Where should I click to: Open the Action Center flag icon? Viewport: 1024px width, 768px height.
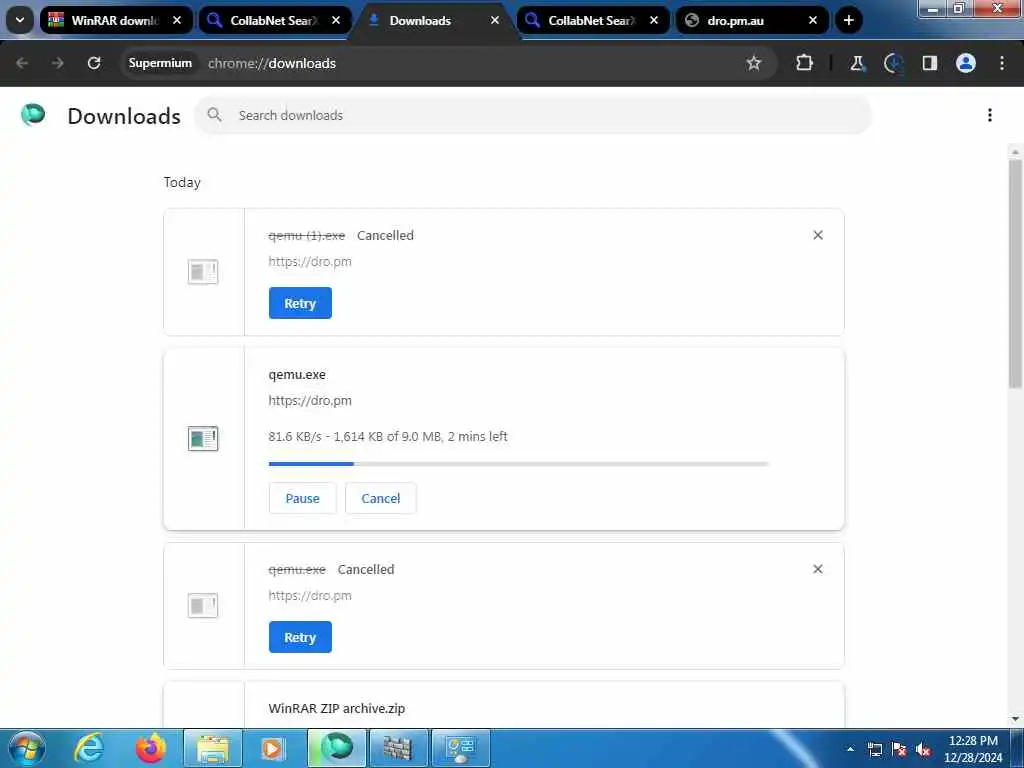click(x=899, y=750)
